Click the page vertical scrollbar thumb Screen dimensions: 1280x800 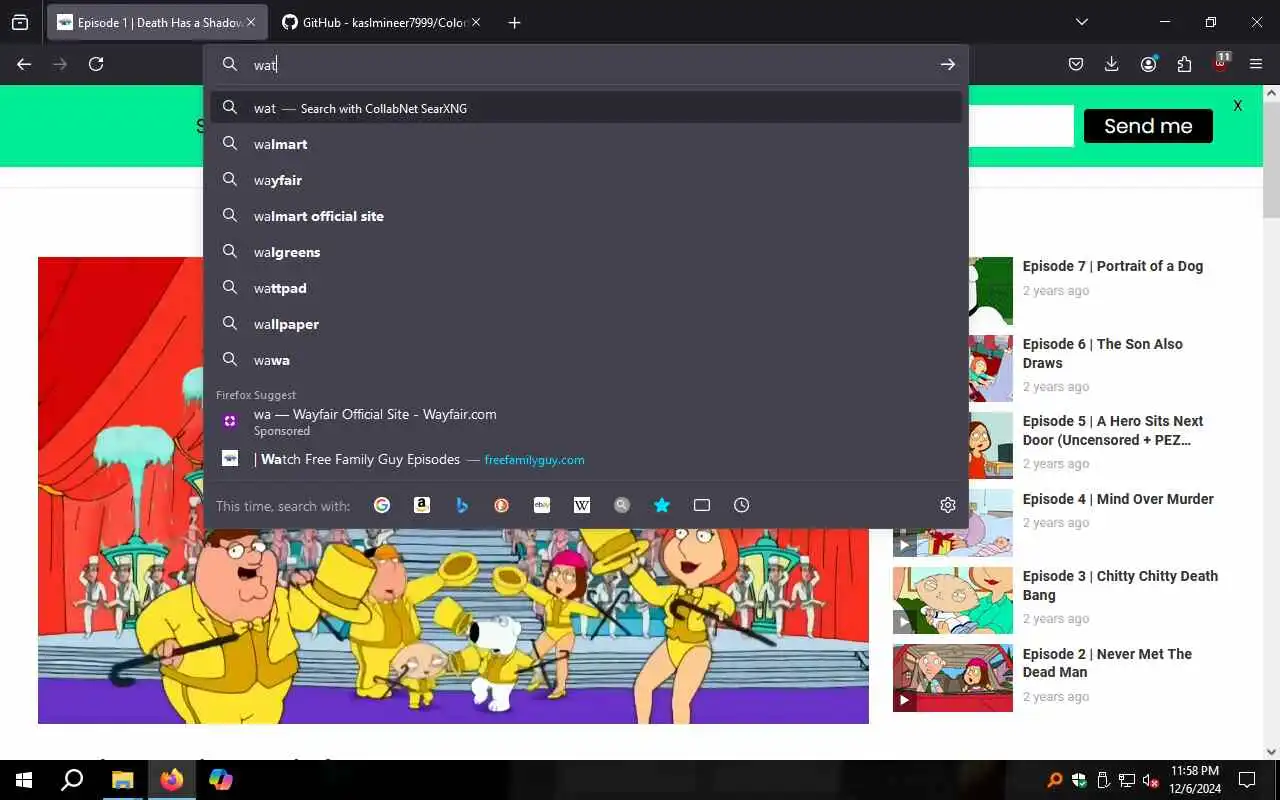pos(1271,161)
